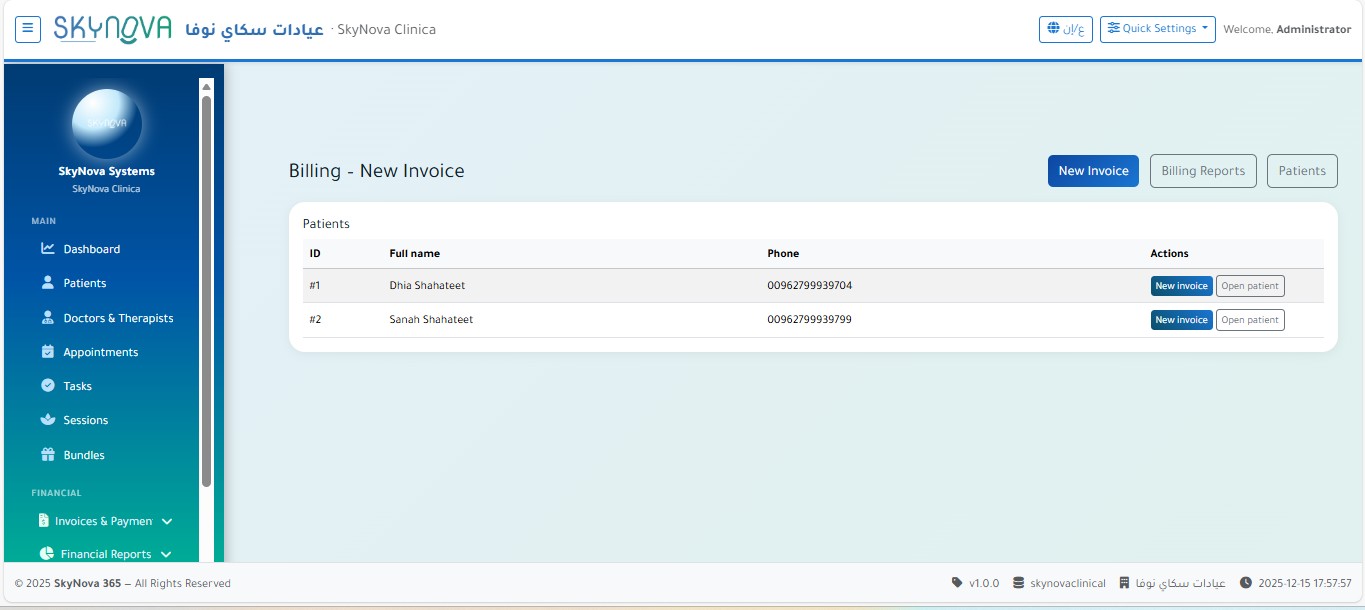Click the hamburger menu toggle button

[28, 29]
